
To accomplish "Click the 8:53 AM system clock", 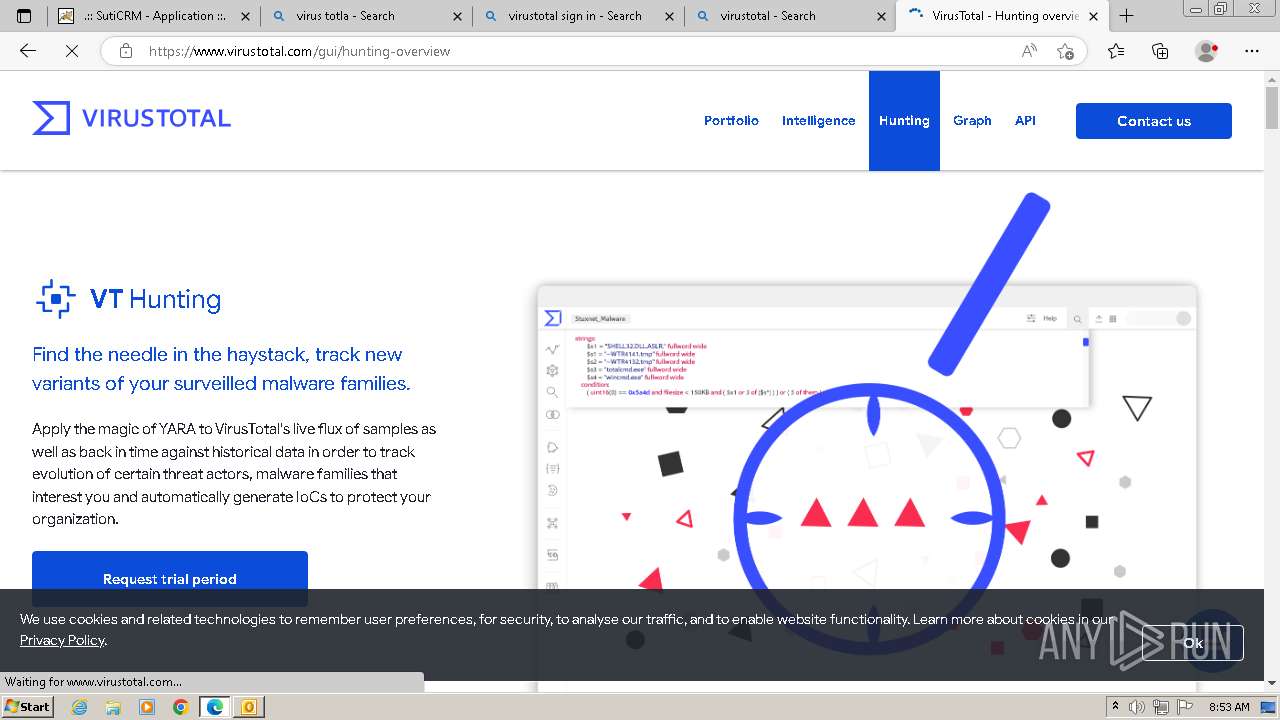I will pos(1229,707).
